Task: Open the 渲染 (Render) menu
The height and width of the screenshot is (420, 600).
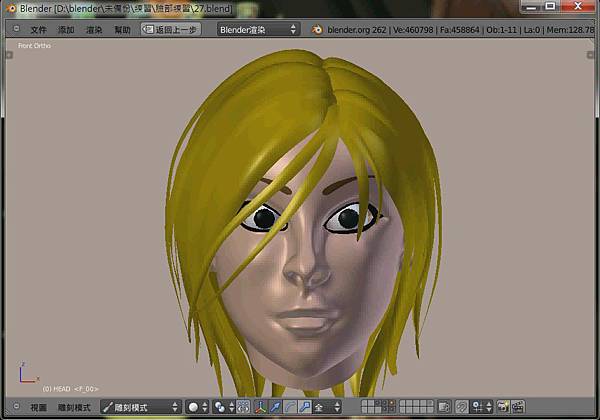Action: point(94,30)
